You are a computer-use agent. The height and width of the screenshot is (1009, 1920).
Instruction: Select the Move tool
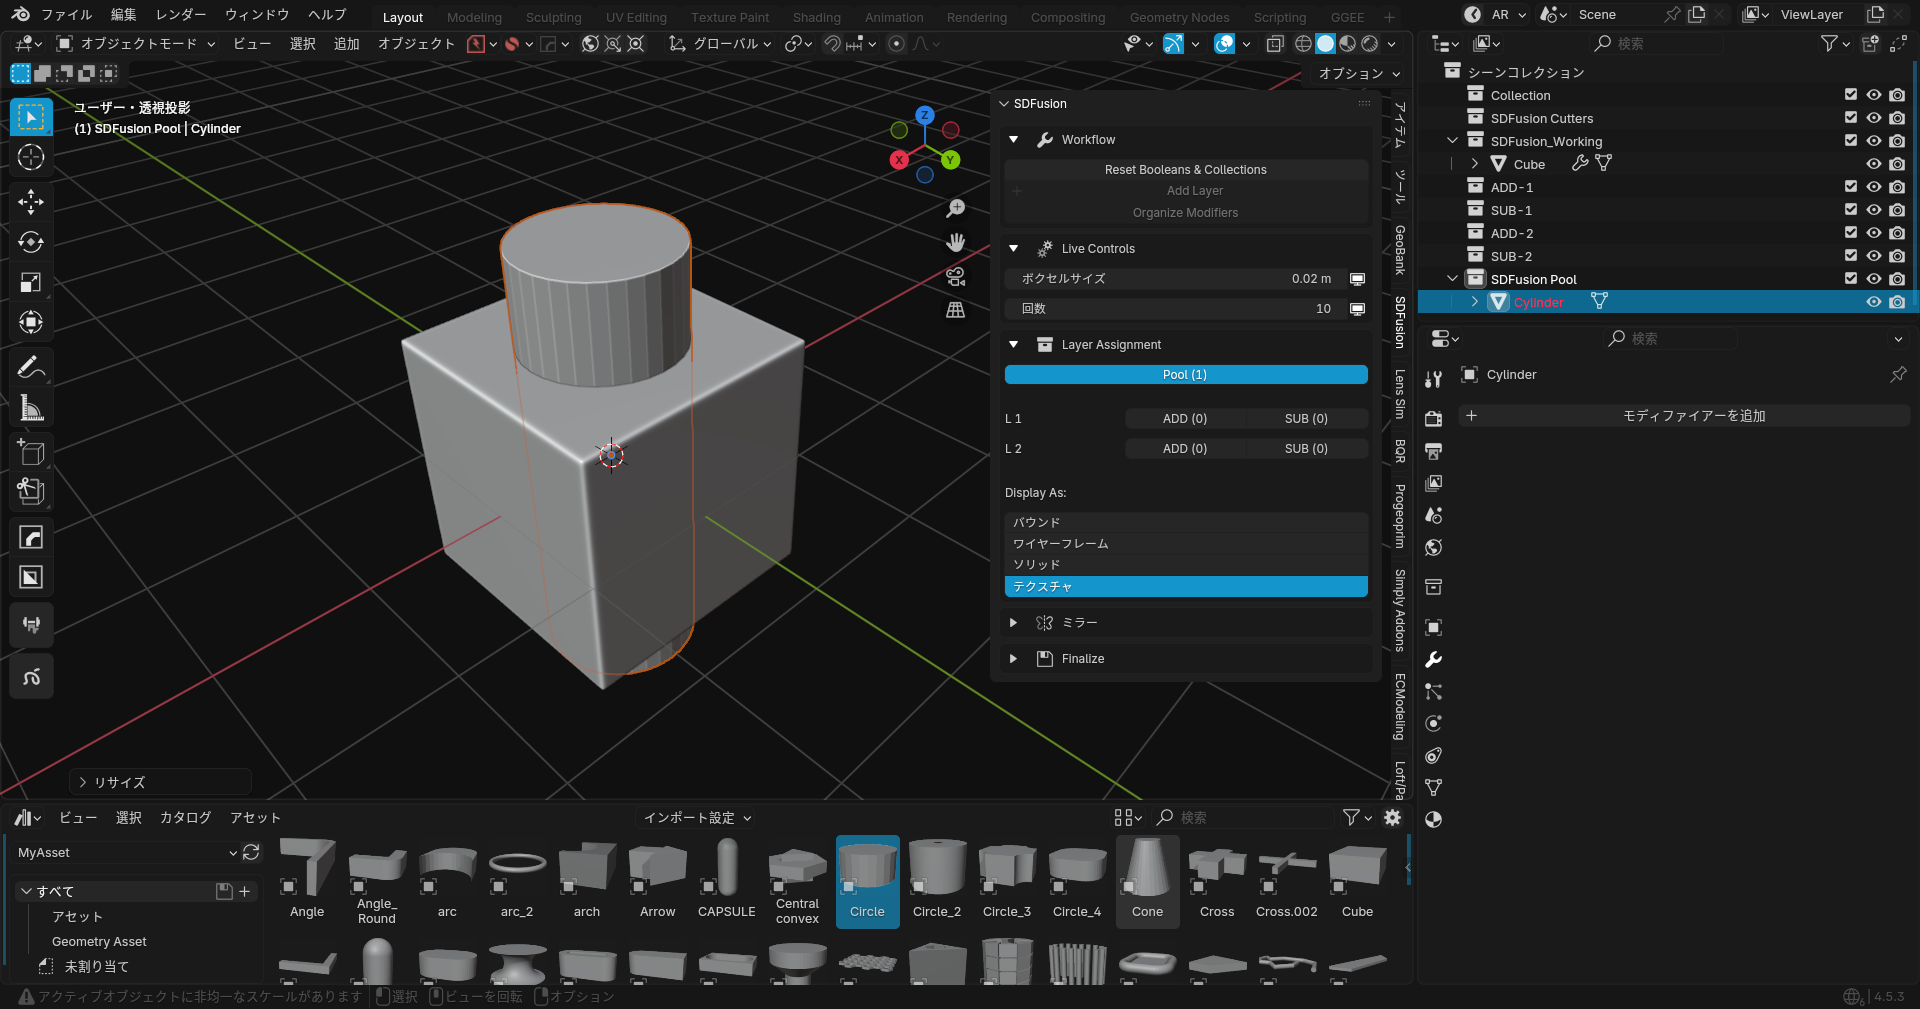31,201
